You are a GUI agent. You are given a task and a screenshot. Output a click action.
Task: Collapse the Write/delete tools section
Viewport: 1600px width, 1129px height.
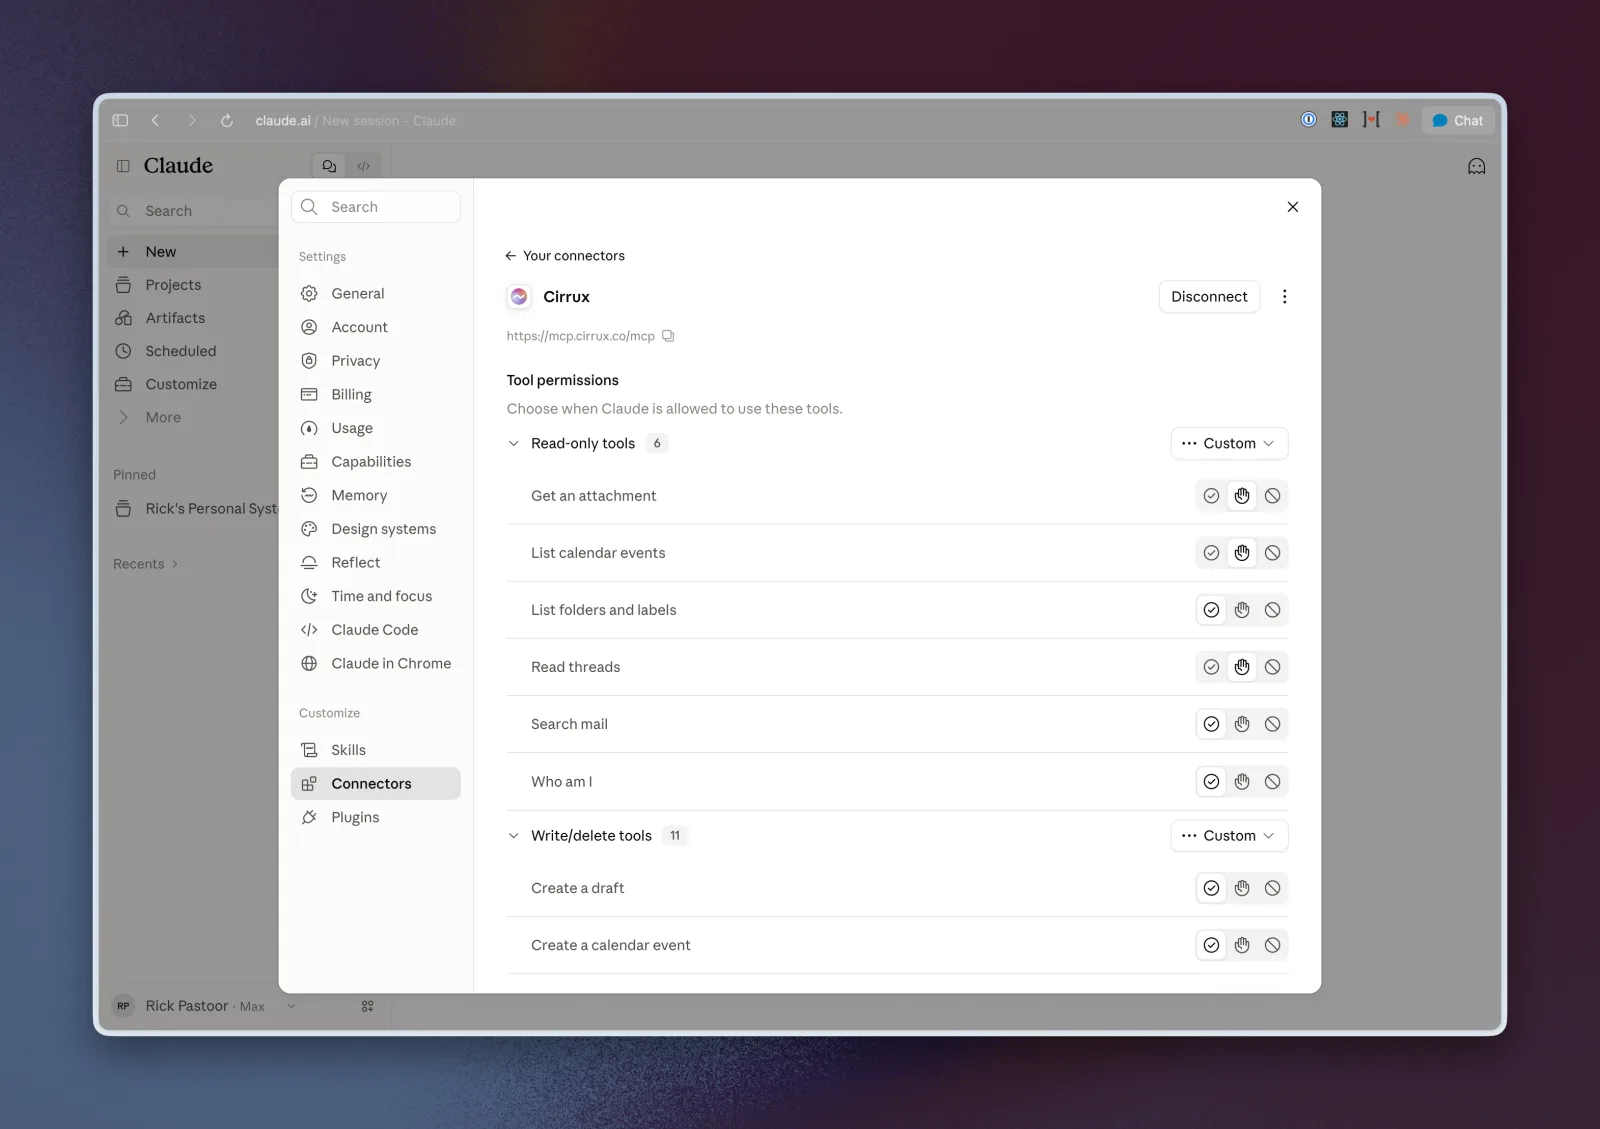514,836
